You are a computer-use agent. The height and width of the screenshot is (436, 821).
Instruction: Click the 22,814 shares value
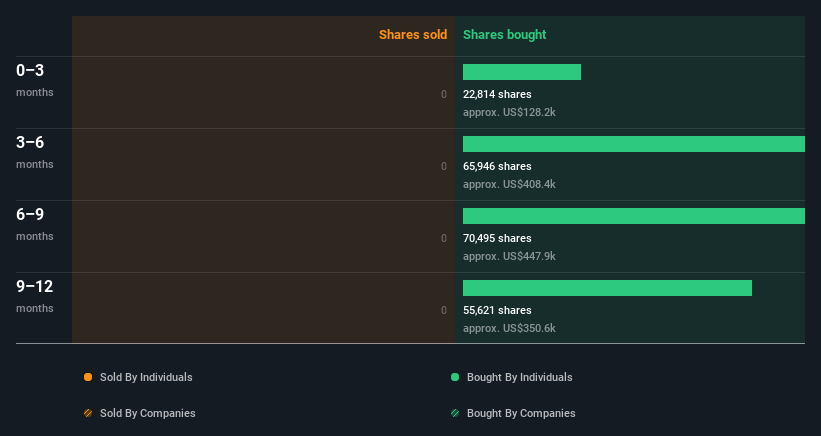[497, 94]
